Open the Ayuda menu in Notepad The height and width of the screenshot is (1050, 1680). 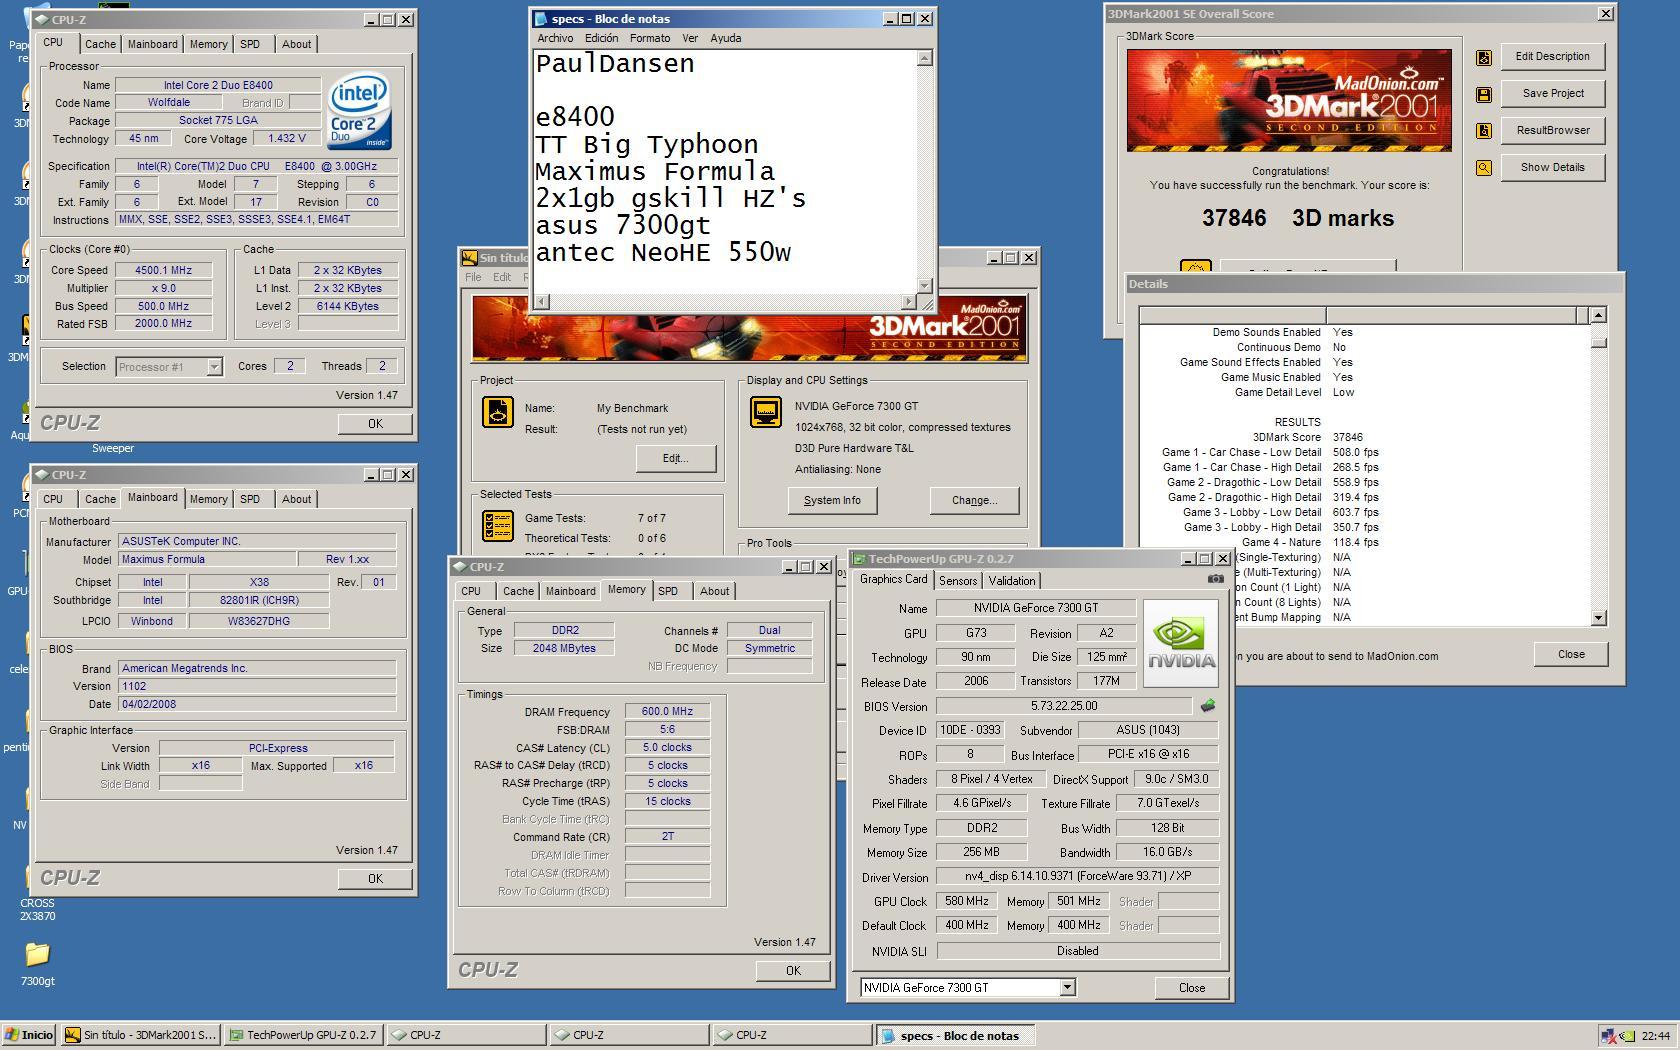click(726, 38)
